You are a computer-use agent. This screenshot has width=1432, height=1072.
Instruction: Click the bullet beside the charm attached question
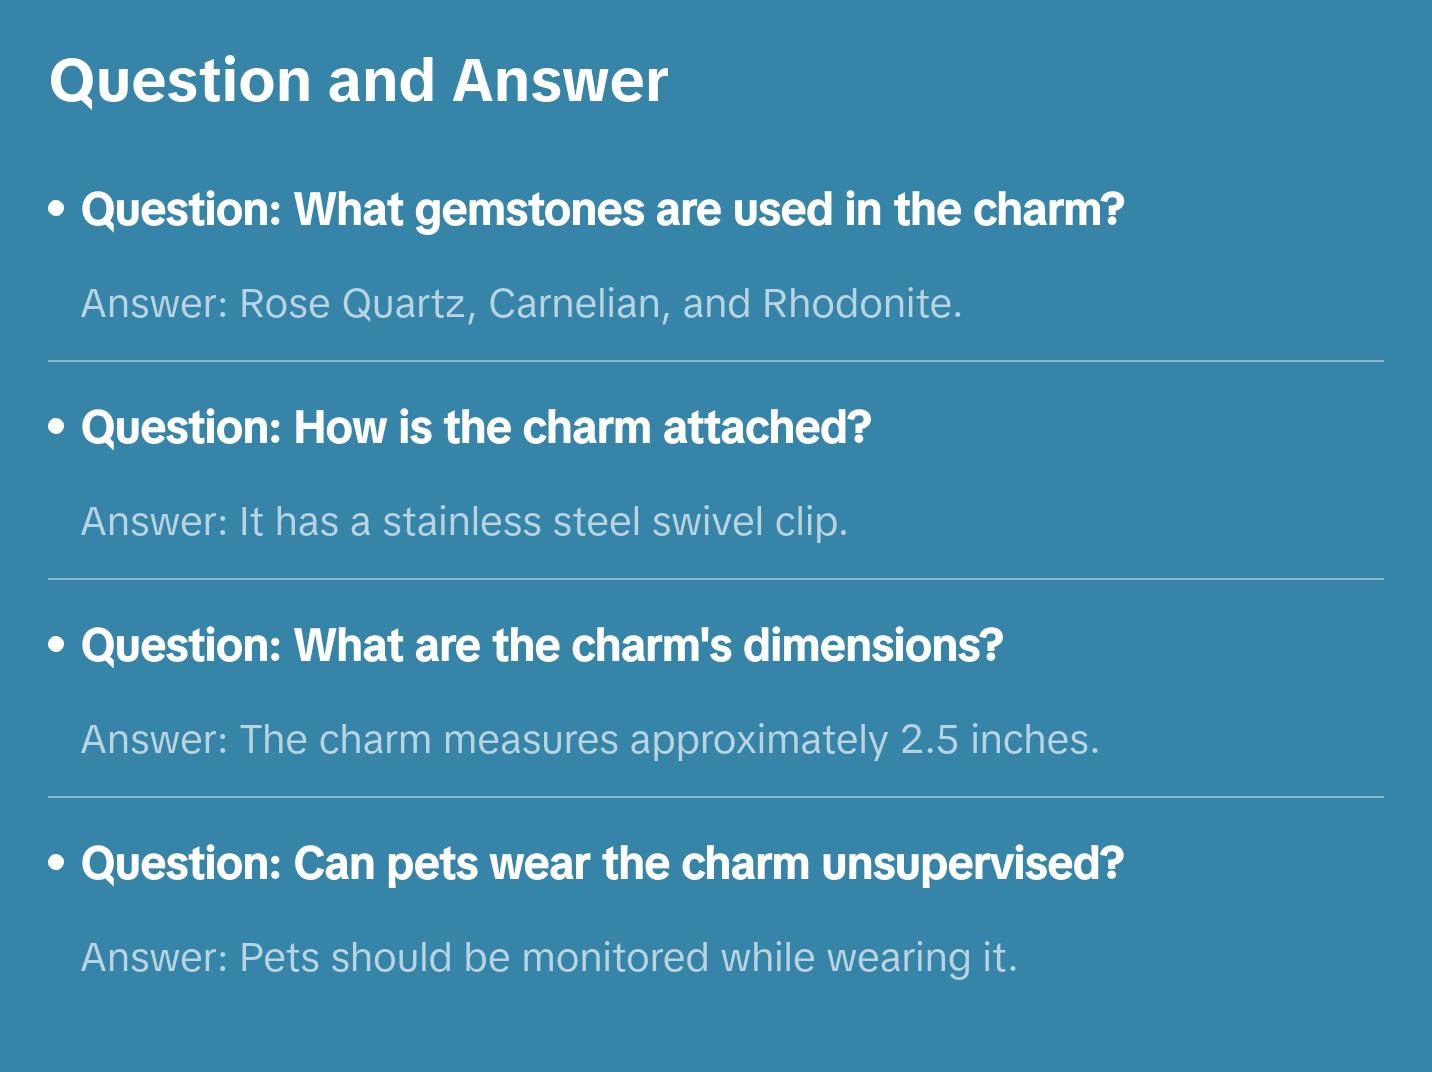[57, 427]
